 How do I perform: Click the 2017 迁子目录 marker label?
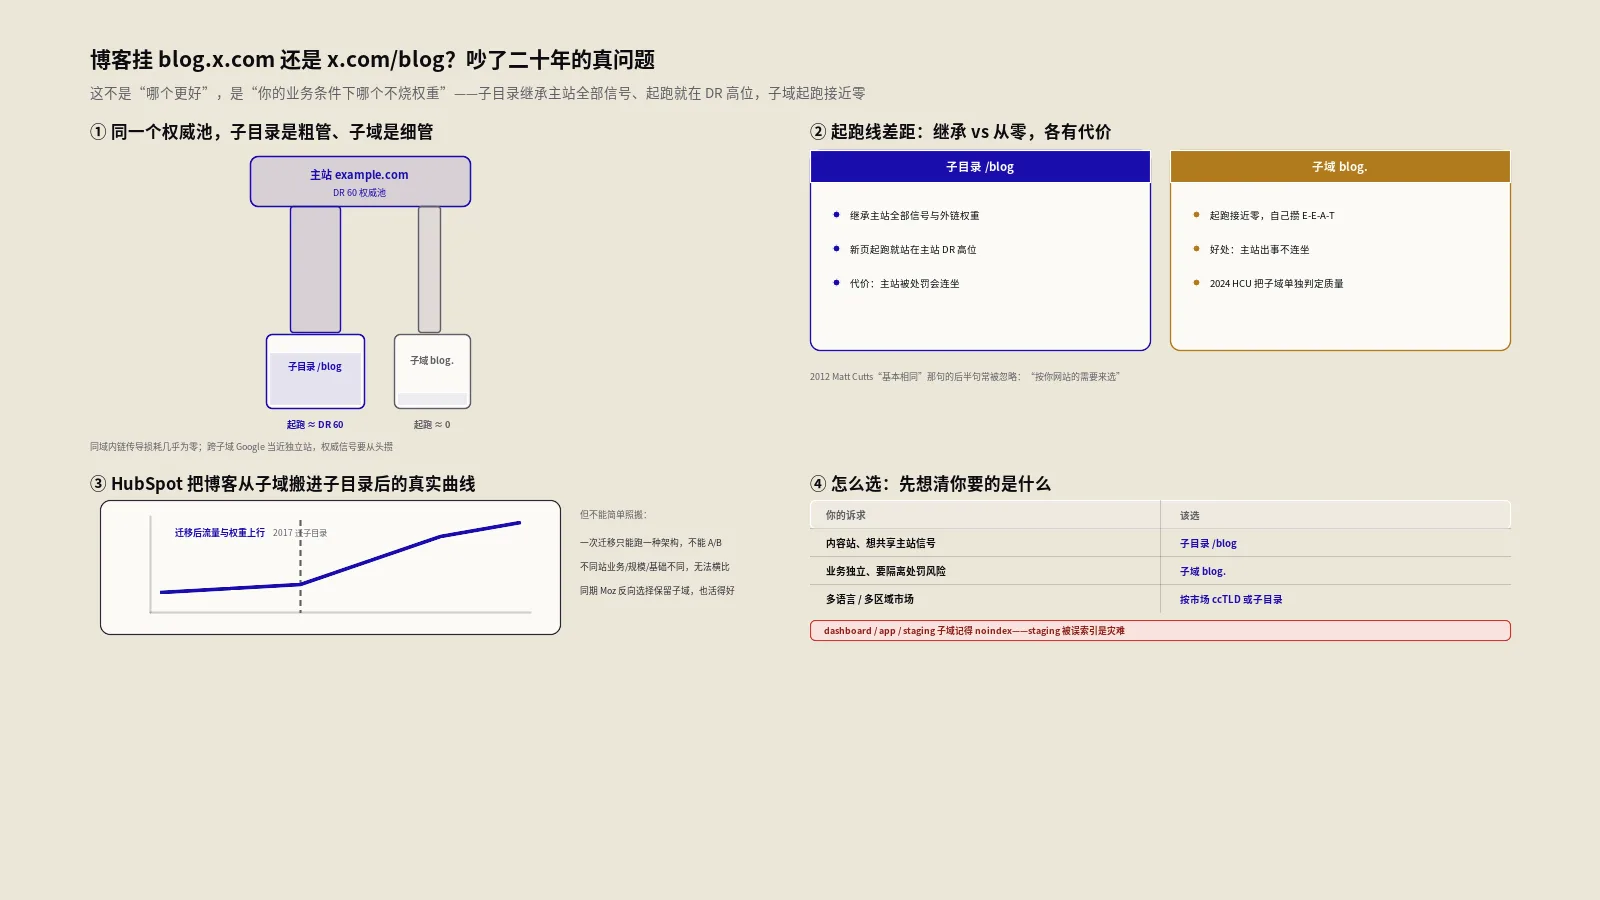(300, 533)
